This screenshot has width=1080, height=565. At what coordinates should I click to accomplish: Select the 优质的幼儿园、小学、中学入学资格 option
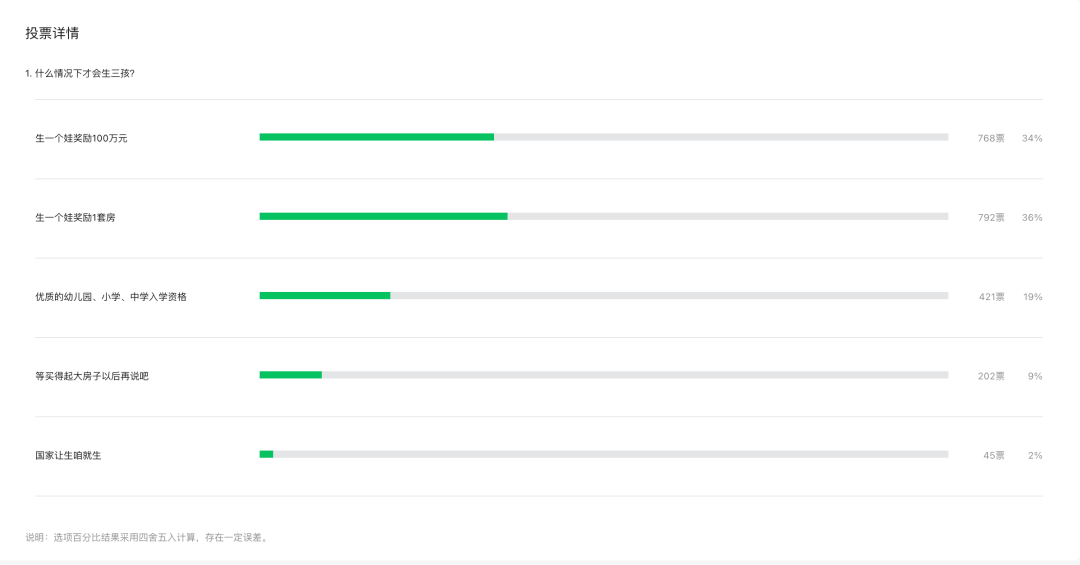pos(111,297)
